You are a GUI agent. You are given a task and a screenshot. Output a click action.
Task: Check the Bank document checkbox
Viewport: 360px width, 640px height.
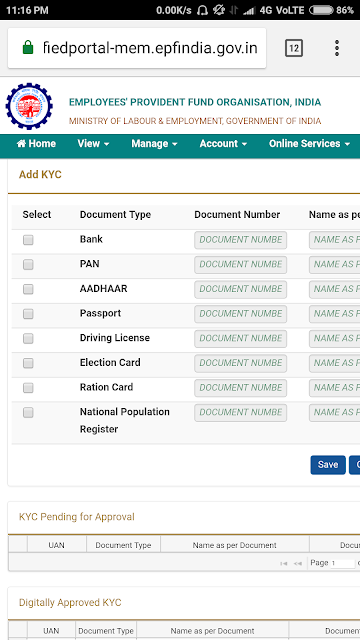click(28, 240)
